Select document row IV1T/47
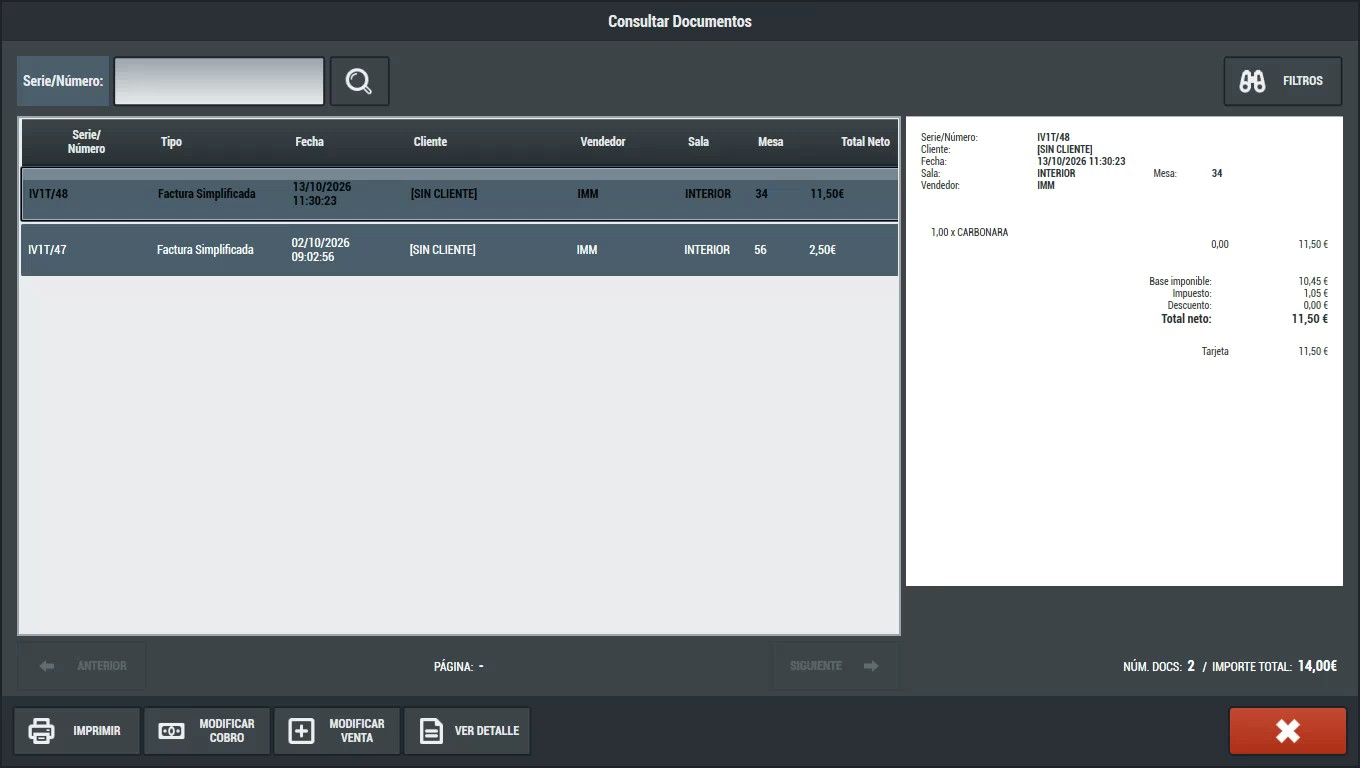 click(x=459, y=250)
